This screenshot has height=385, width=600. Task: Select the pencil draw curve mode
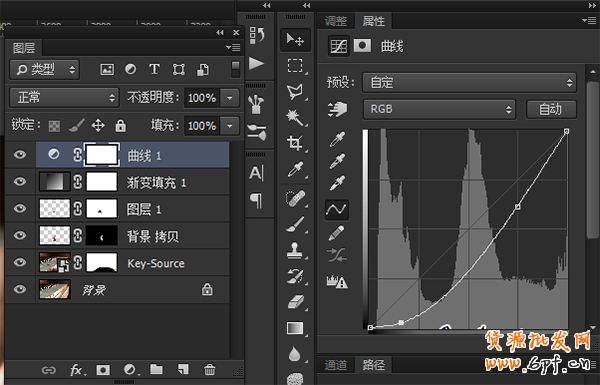tap(336, 232)
